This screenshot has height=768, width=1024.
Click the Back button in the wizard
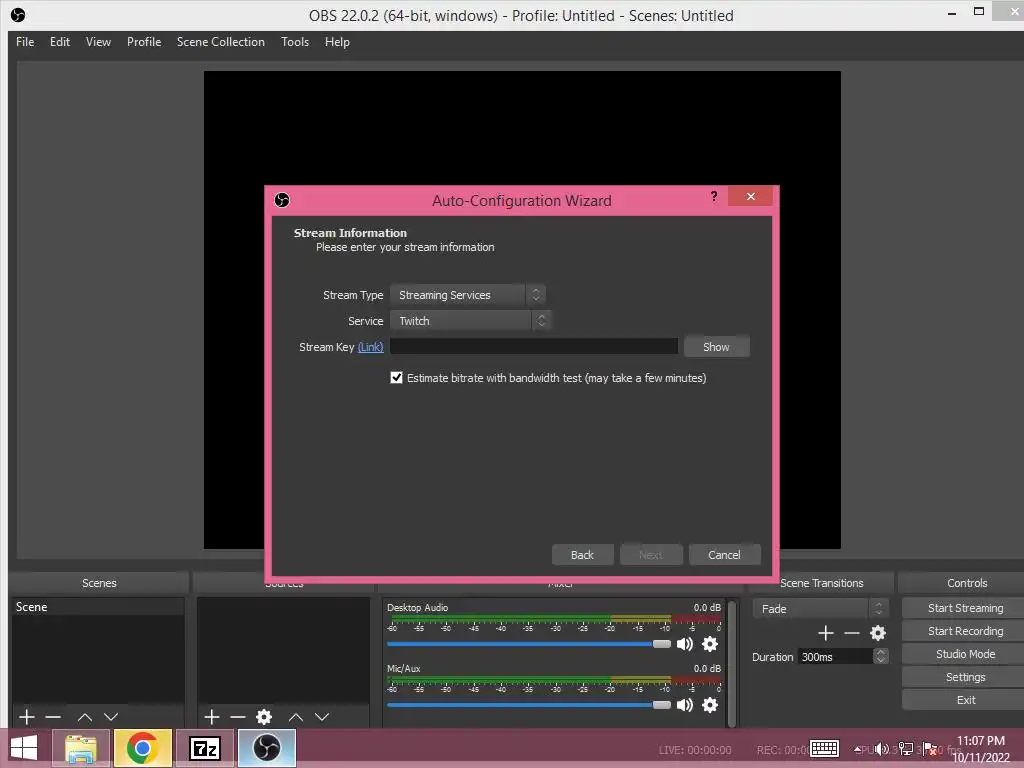[x=582, y=554]
